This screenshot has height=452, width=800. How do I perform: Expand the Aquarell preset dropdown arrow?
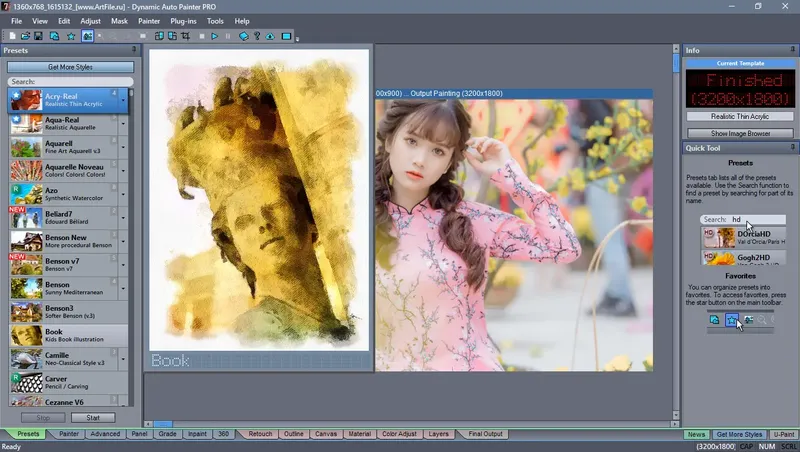point(125,146)
